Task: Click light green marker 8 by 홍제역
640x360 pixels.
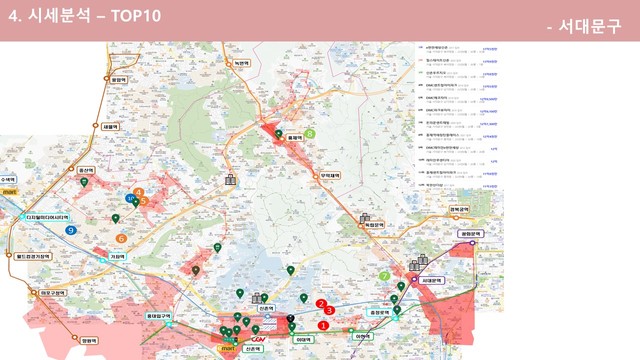Action: (310, 133)
